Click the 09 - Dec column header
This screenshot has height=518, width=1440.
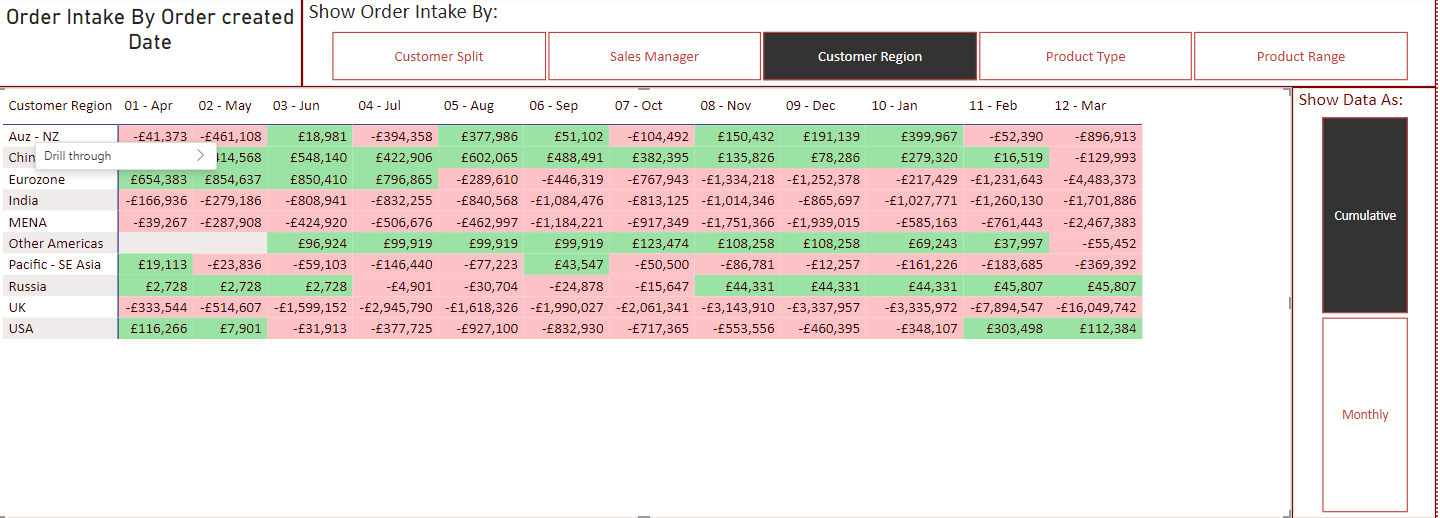(811, 105)
